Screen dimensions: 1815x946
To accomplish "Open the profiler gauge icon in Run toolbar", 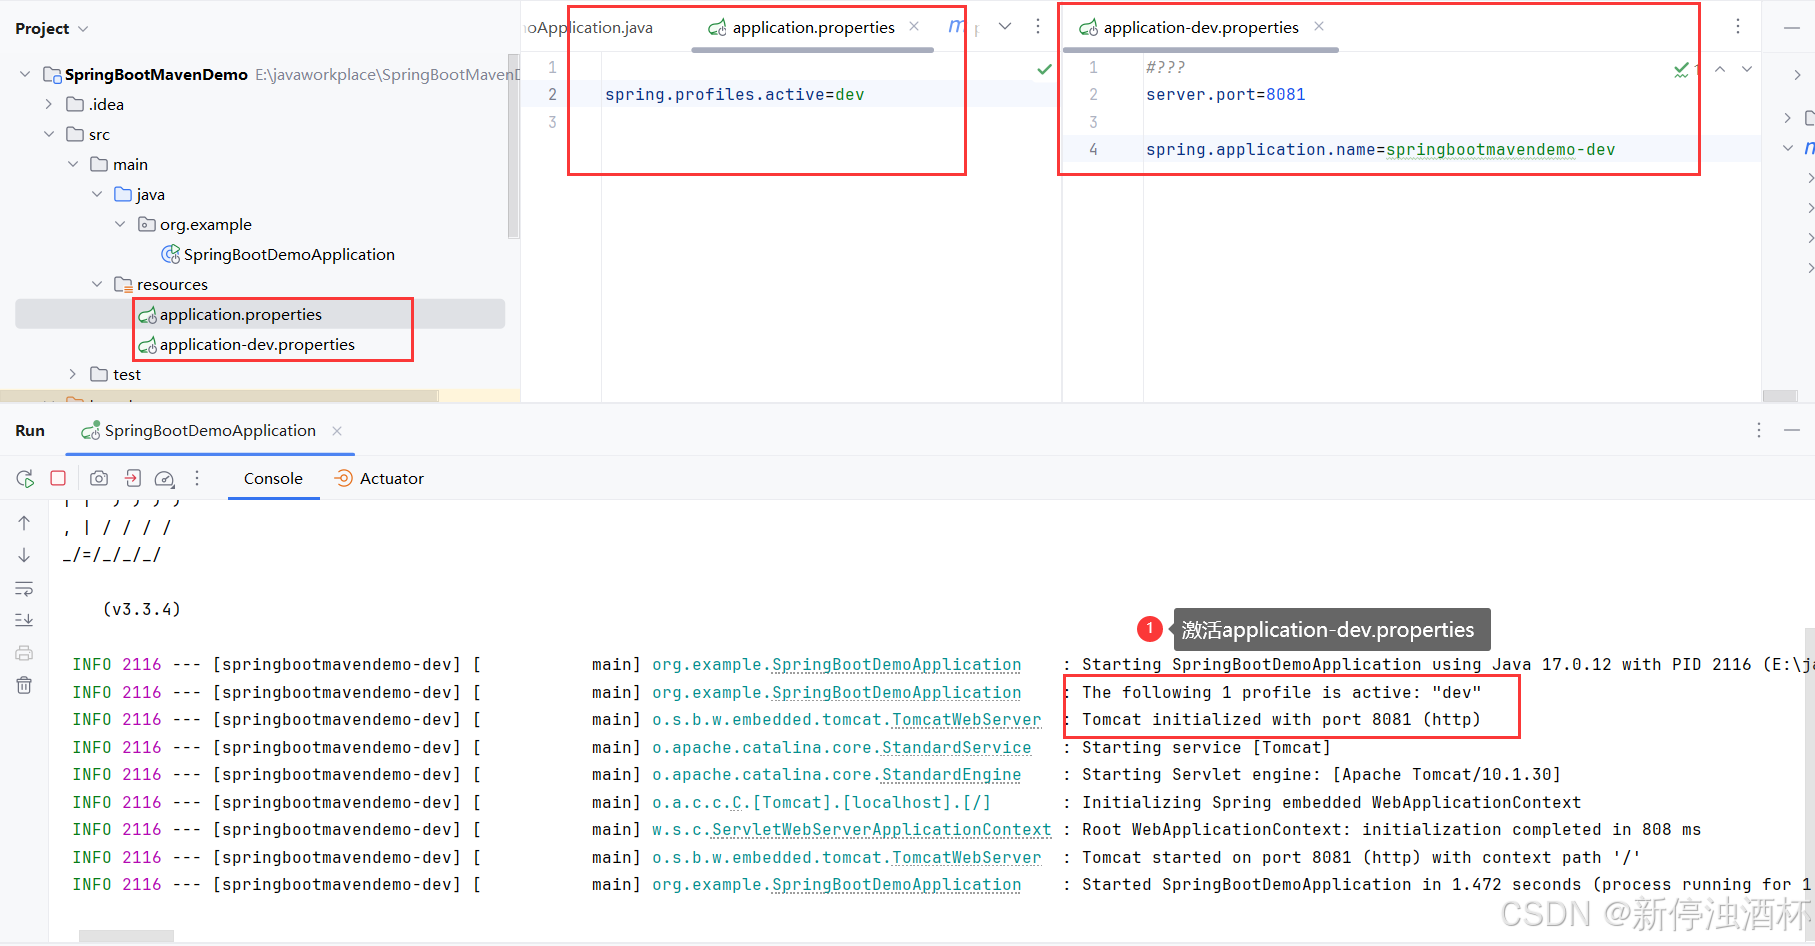I will pyautogui.click(x=165, y=479).
